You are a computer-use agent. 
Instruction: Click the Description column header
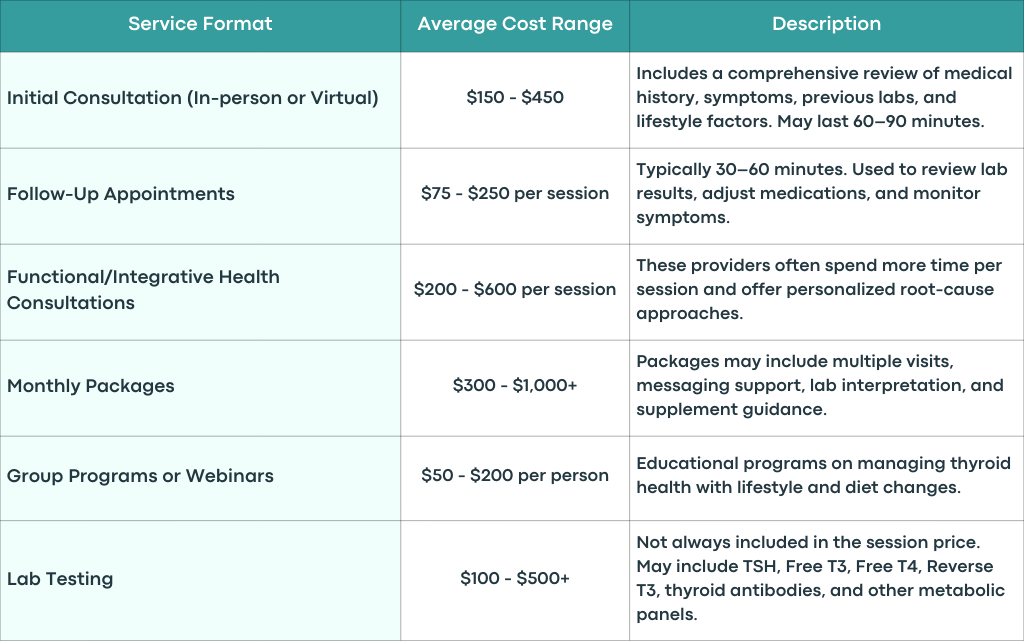(826, 24)
